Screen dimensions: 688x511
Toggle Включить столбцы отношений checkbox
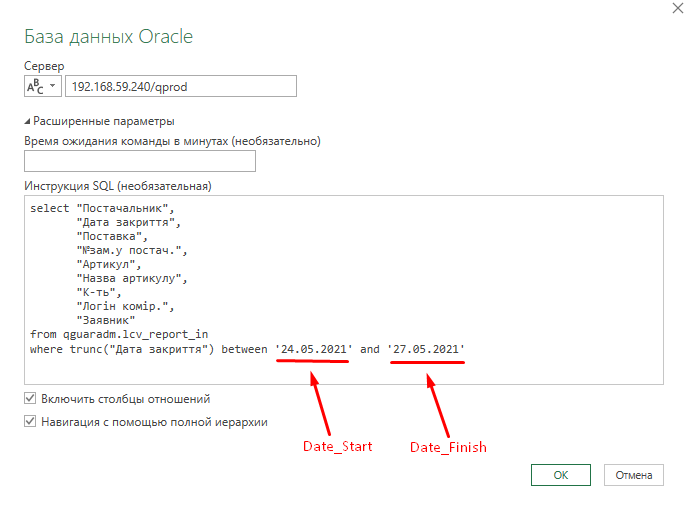[30, 398]
